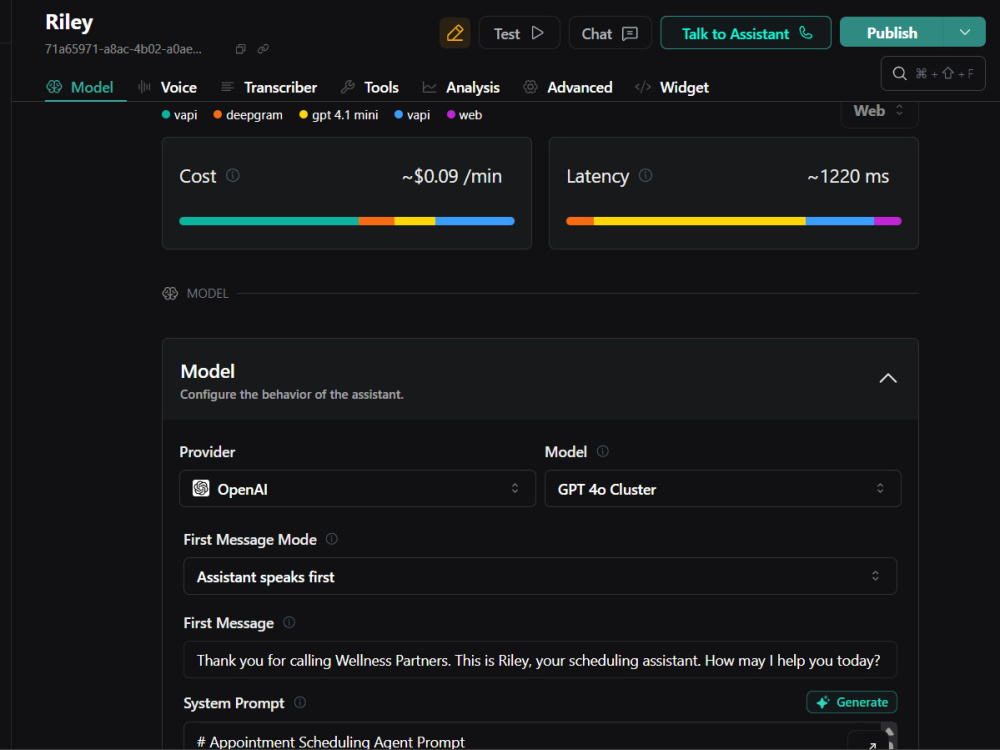Click the assistant ID text 71a65971
The height and width of the screenshot is (750, 1000).
[x=123, y=49]
